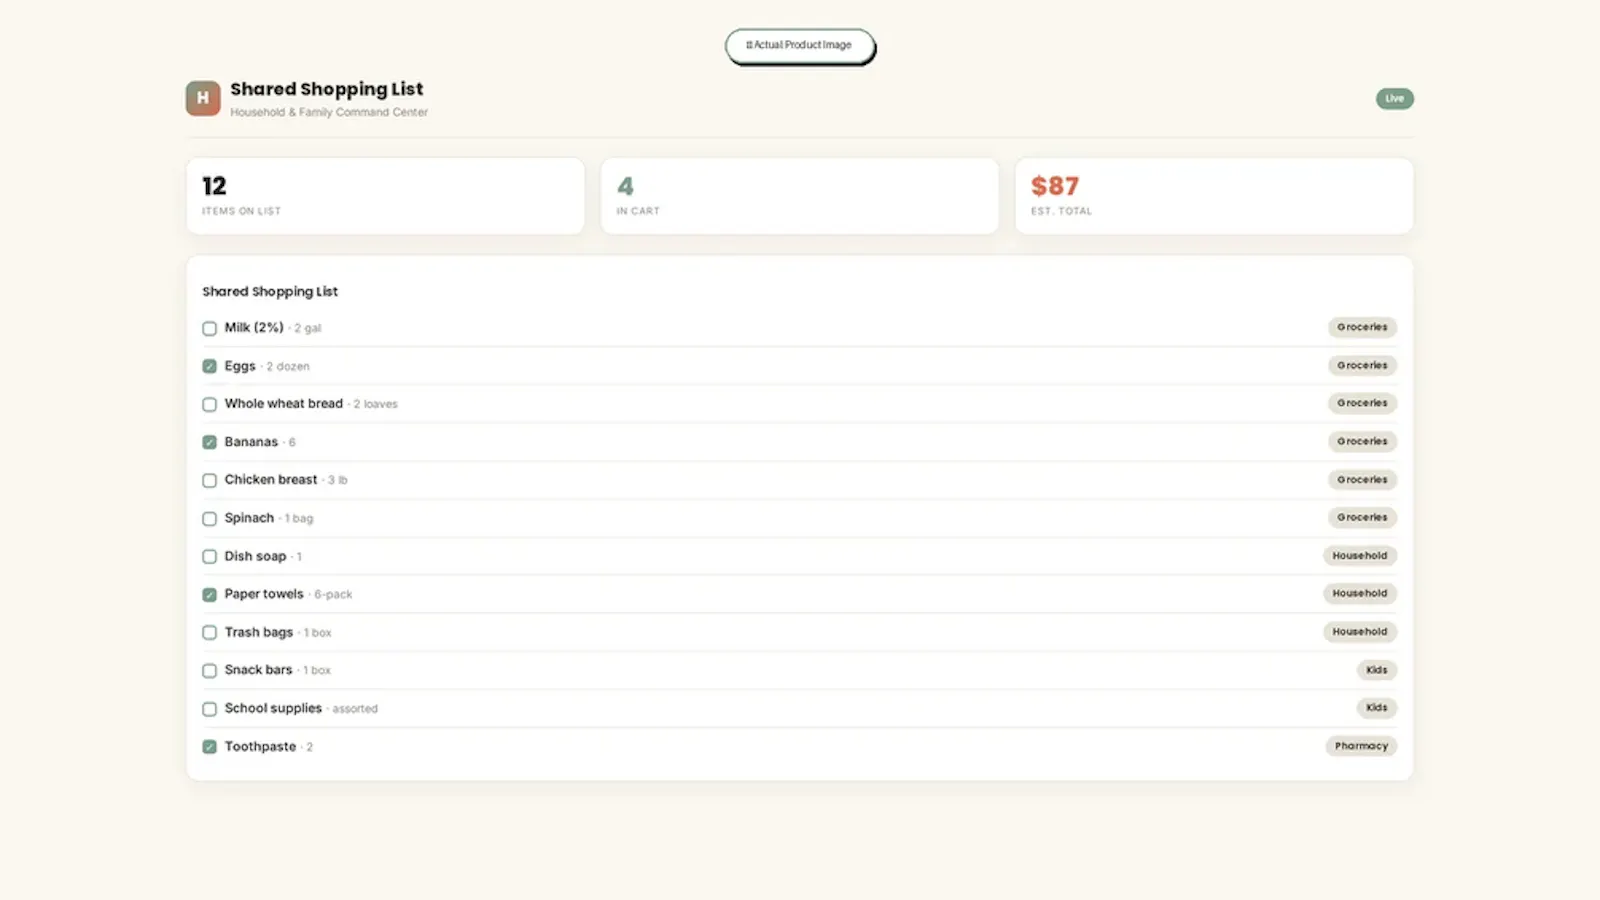Click the Chicken breast item name

271,479
